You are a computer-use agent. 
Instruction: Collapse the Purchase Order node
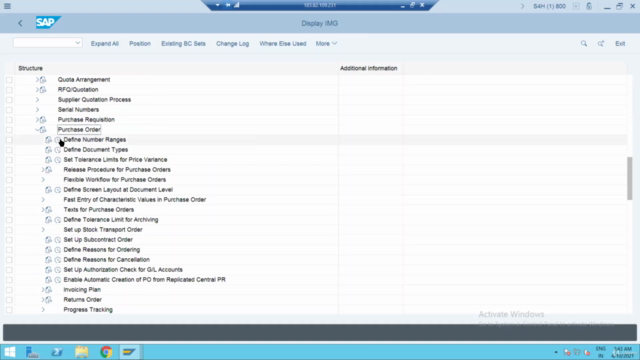pos(37,130)
